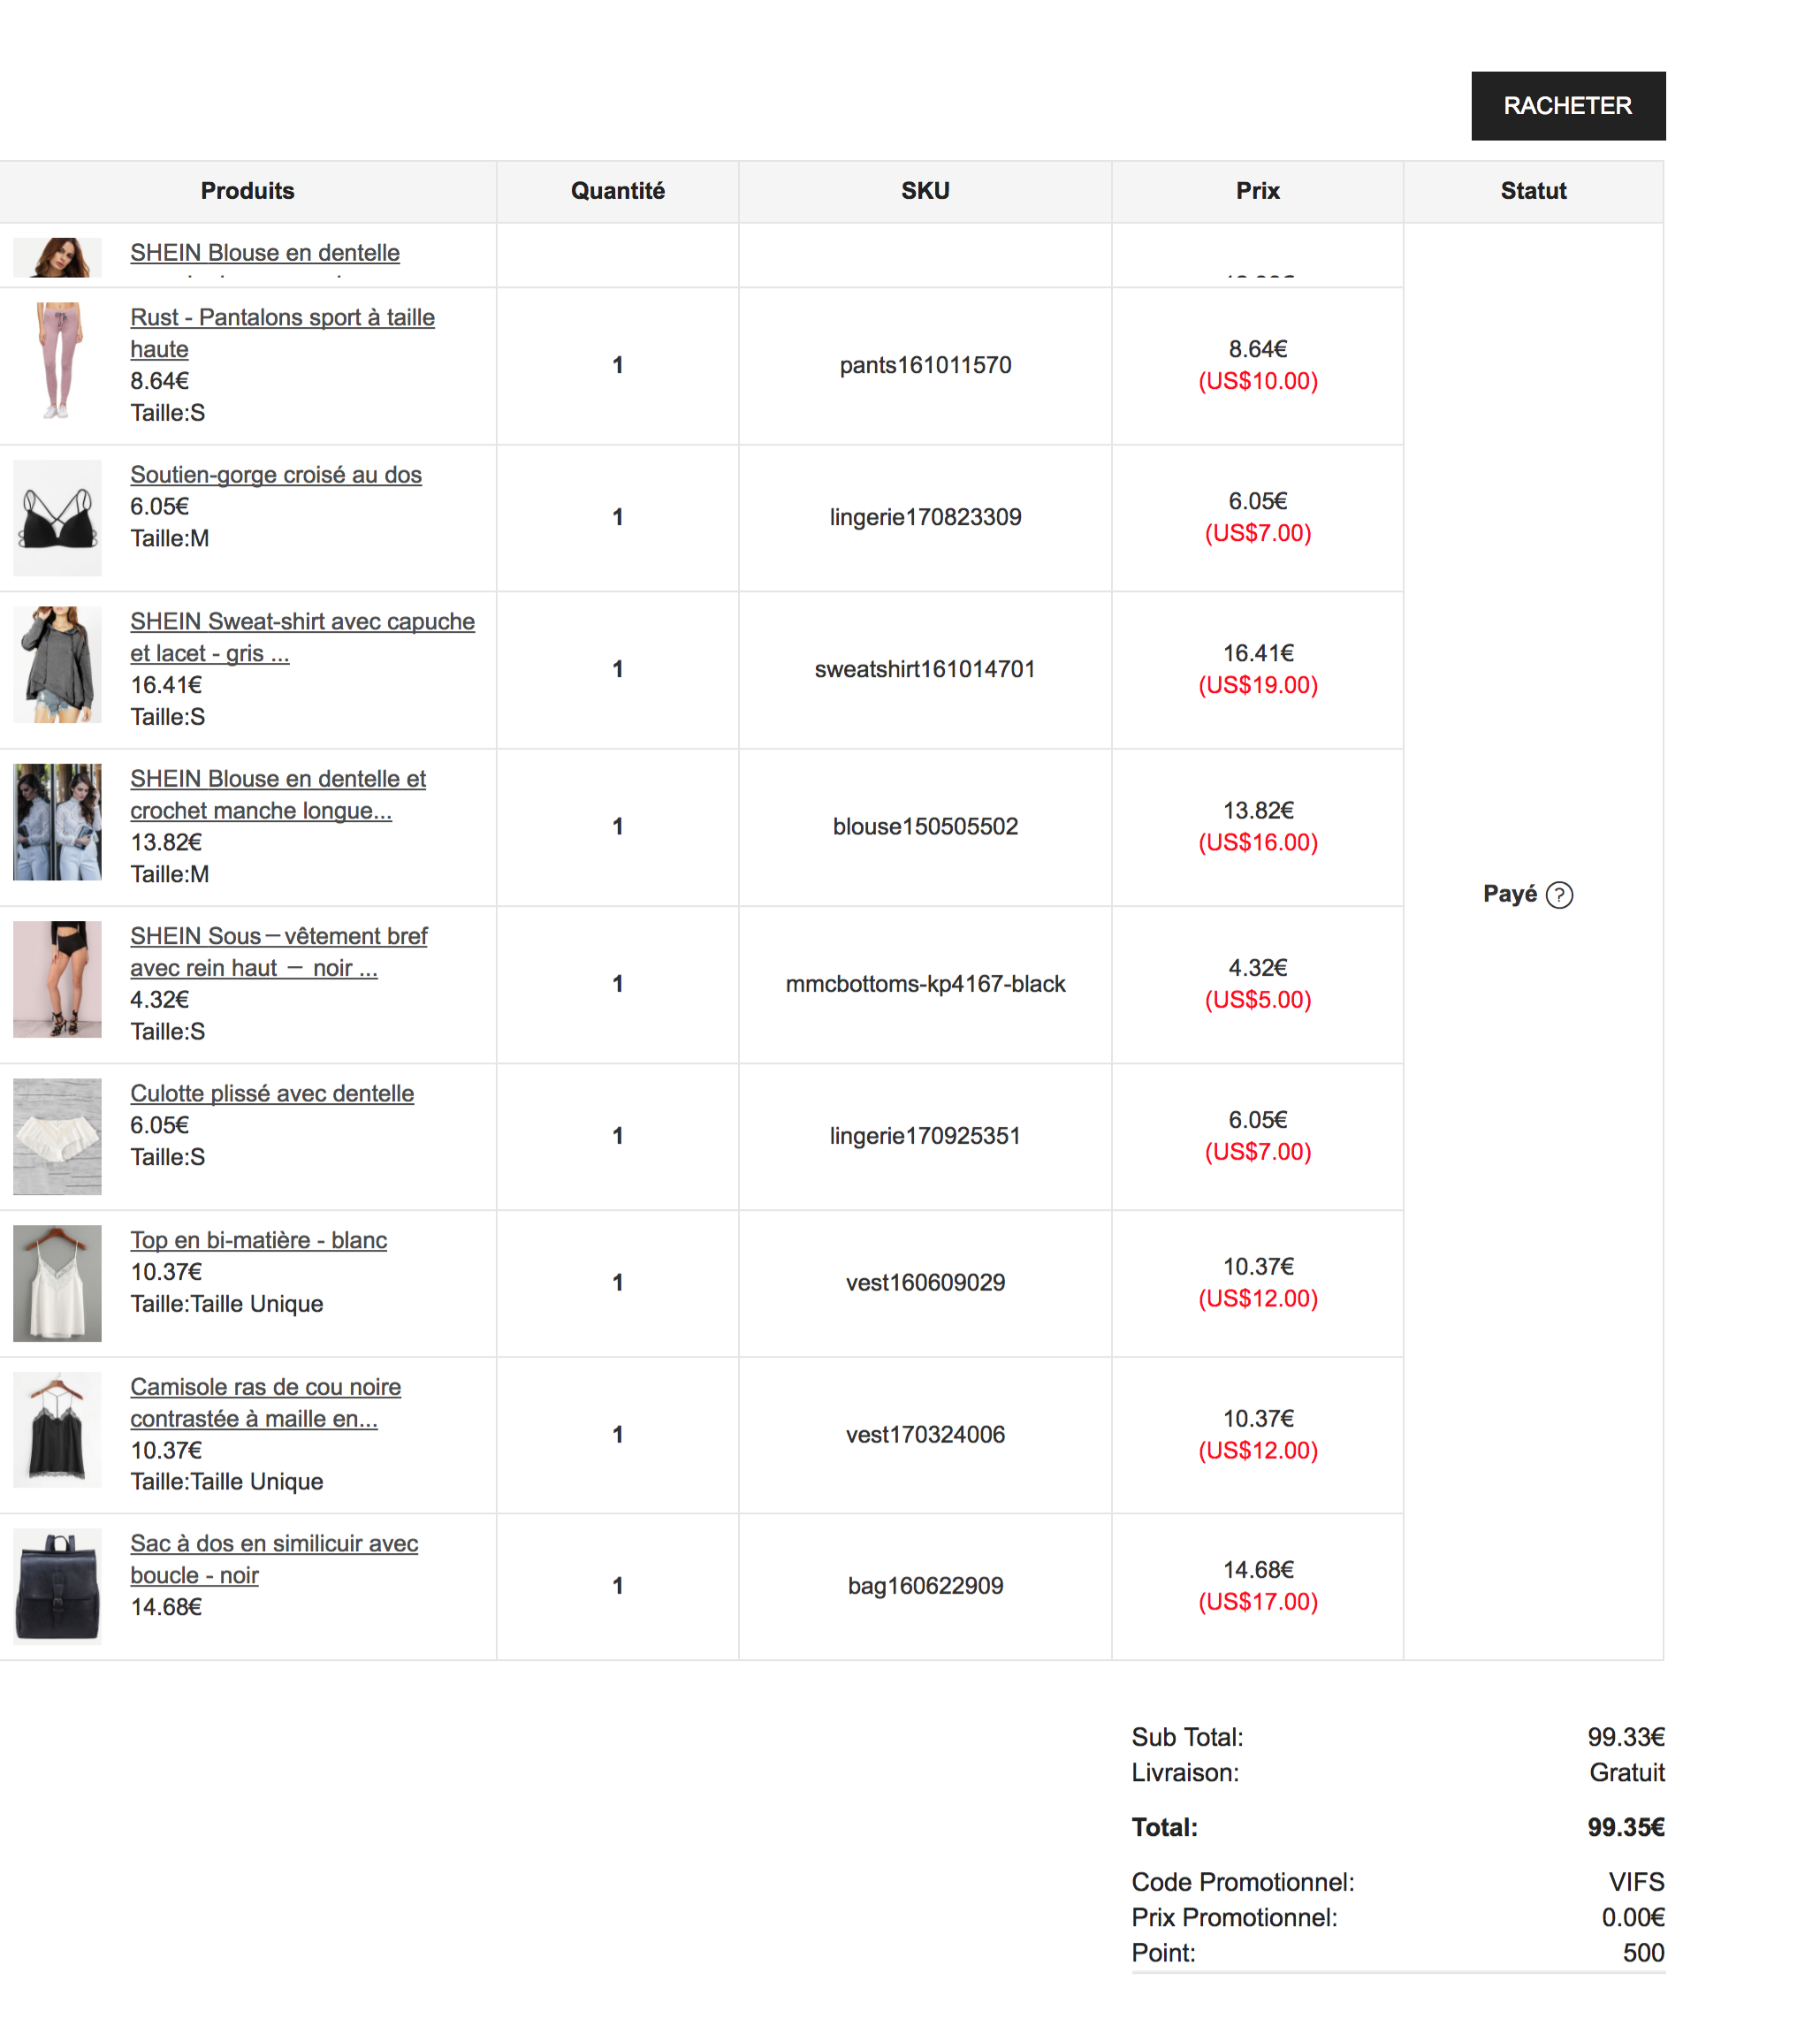Click the black high-waist brief thumbnail
The width and height of the screenshot is (1820, 2026).
point(58,980)
